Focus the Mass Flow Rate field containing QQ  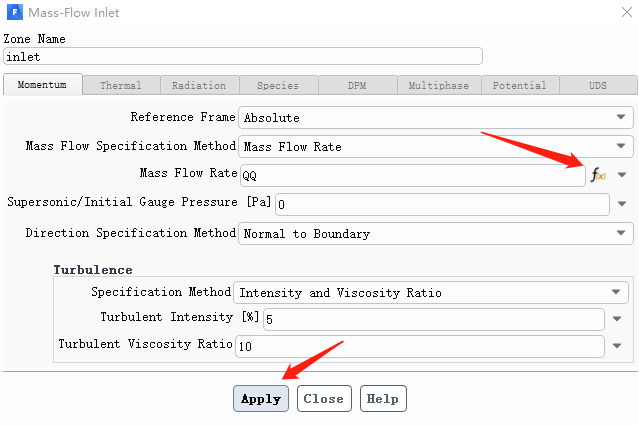410,175
